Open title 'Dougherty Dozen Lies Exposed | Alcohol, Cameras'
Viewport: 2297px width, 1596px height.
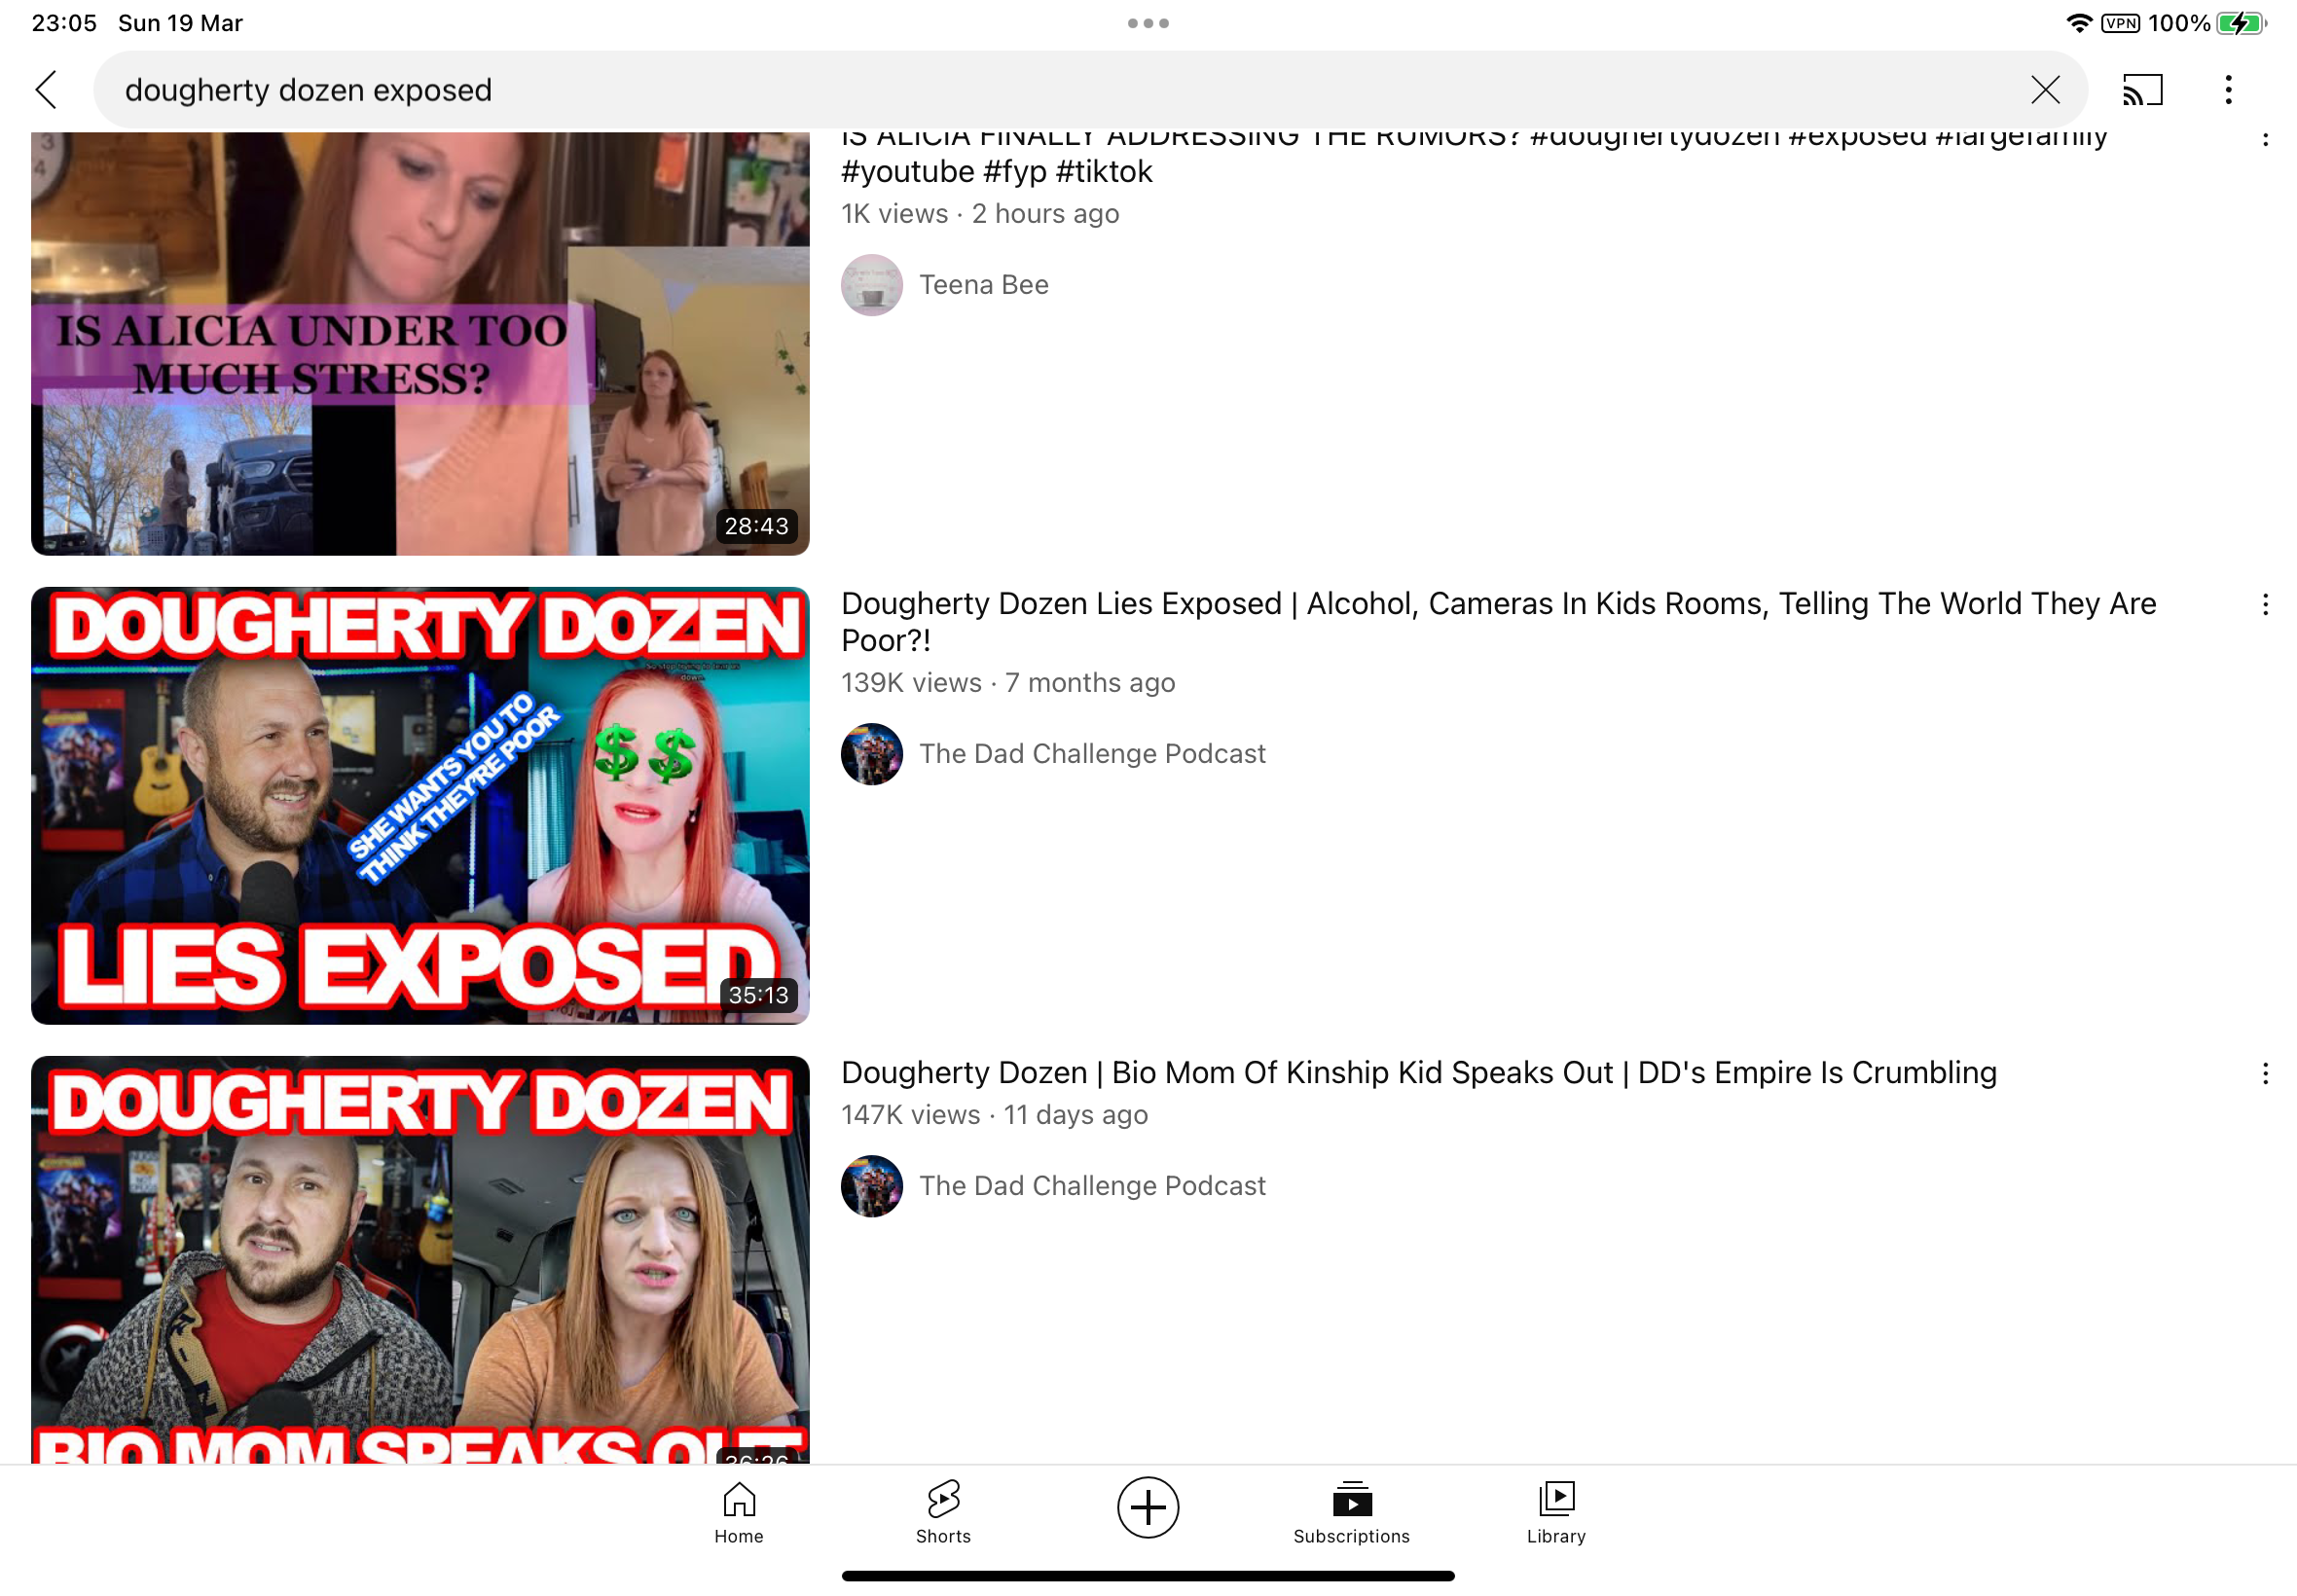pos(1498,621)
